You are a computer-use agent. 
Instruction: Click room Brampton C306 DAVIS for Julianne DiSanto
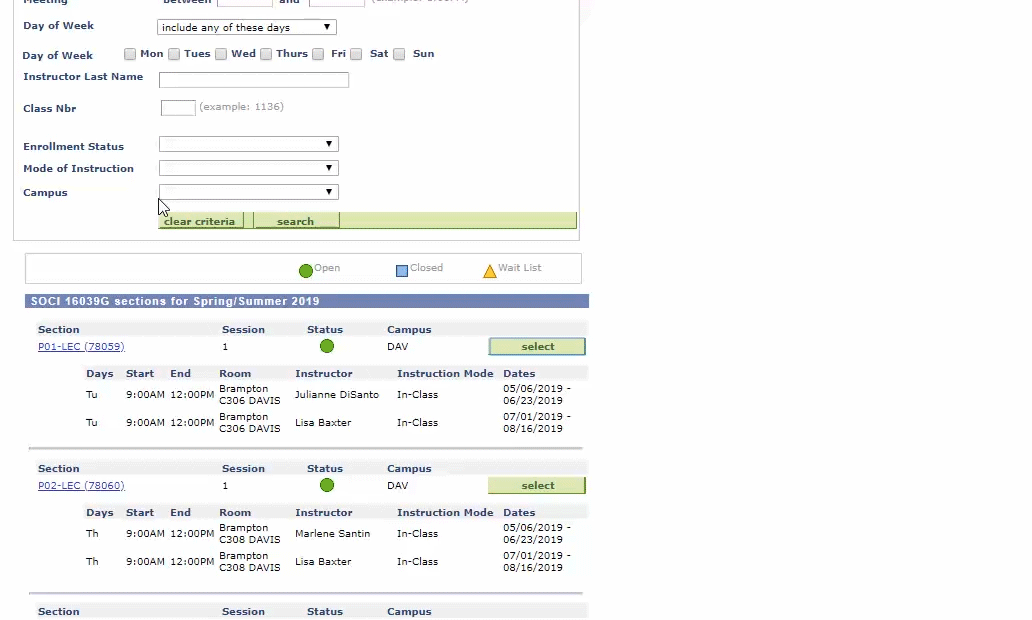249,394
